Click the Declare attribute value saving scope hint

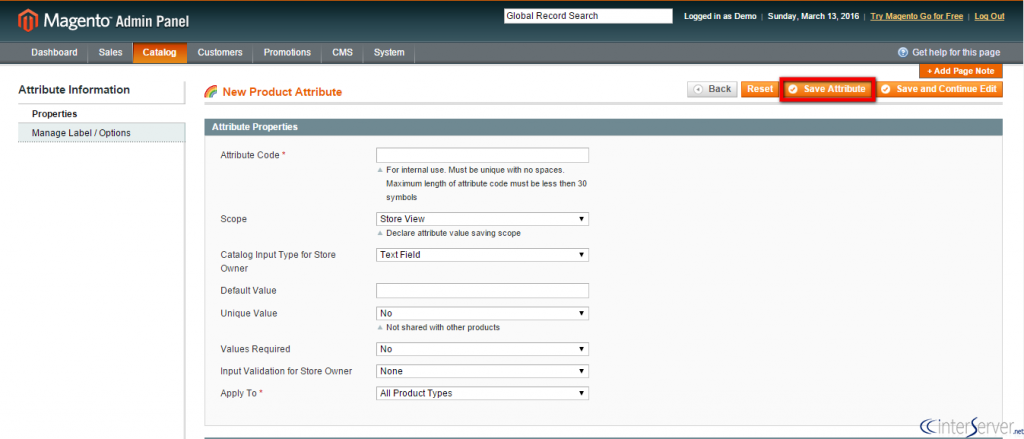click(x=453, y=233)
